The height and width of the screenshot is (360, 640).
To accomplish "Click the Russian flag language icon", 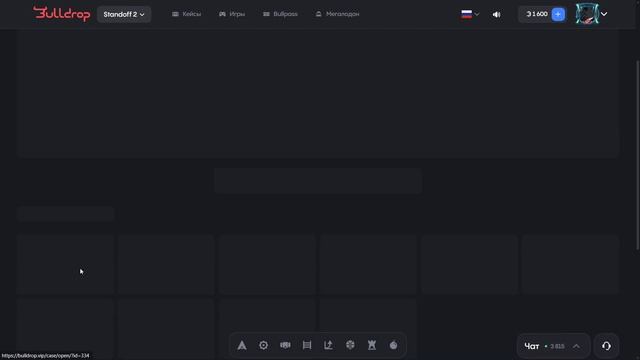I will [467, 14].
